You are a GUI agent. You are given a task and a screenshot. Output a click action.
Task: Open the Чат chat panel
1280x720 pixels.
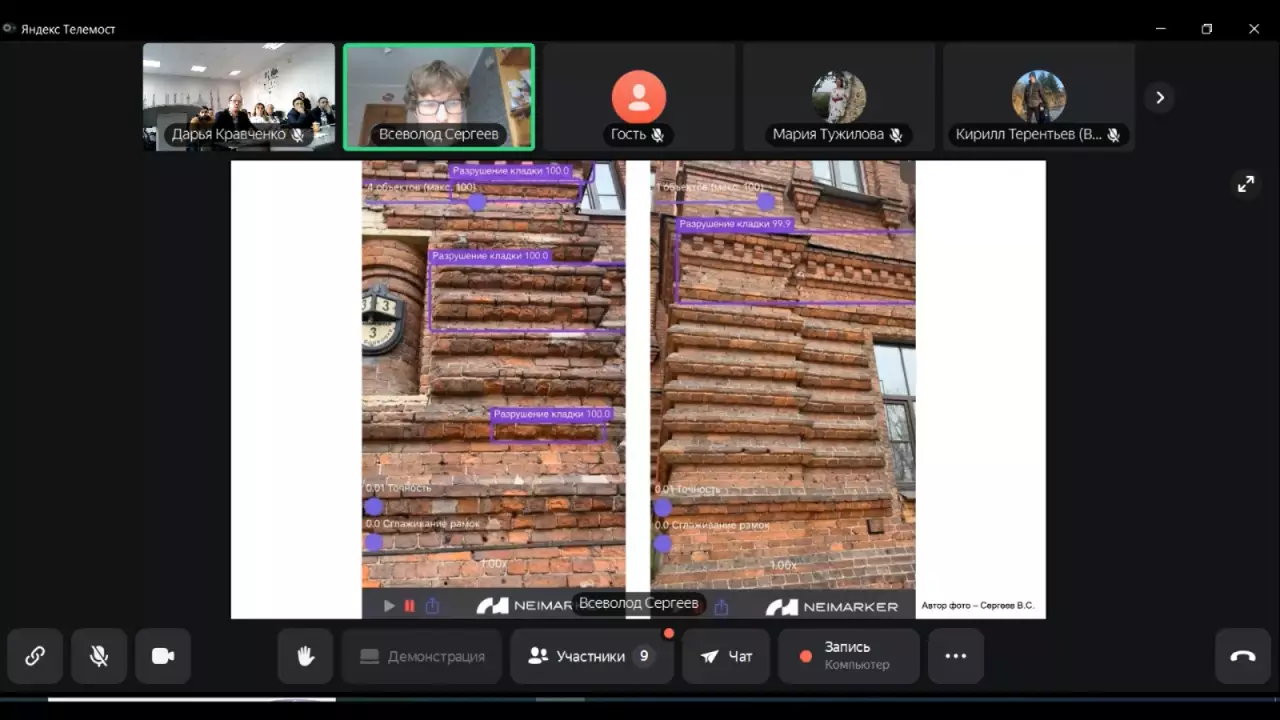pos(727,656)
